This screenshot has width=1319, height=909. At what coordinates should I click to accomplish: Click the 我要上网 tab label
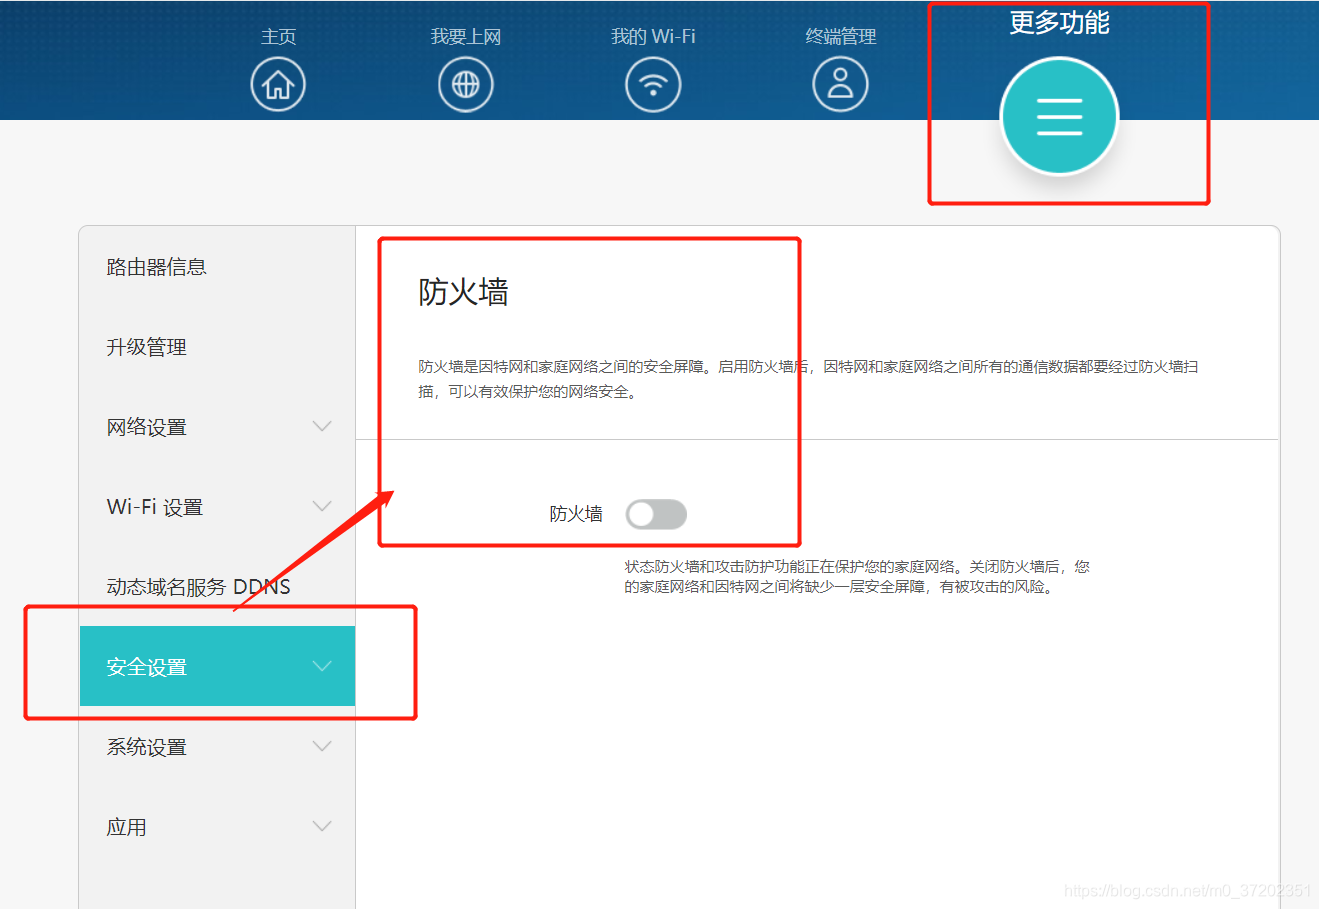click(x=466, y=37)
